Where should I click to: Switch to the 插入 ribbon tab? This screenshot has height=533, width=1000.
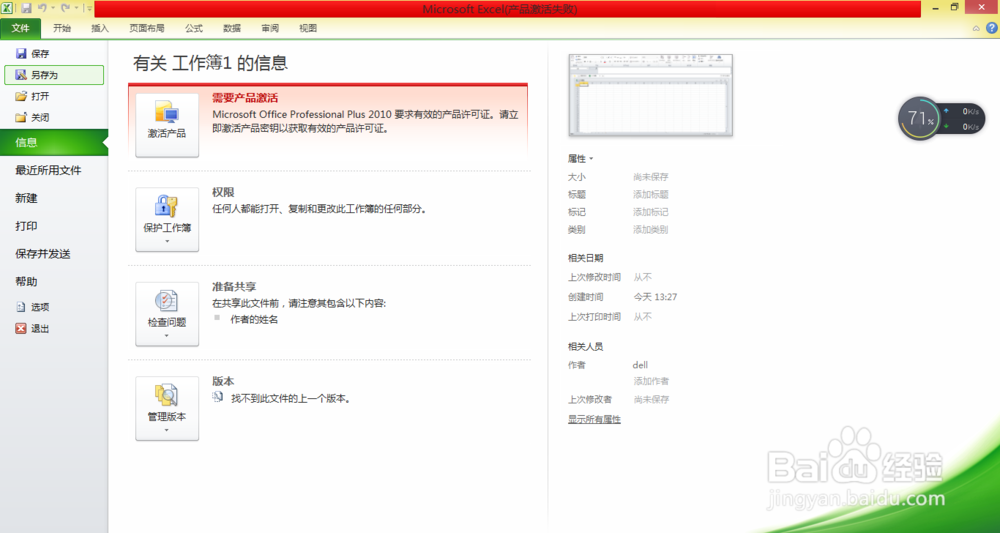pyautogui.click(x=100, y=28)
